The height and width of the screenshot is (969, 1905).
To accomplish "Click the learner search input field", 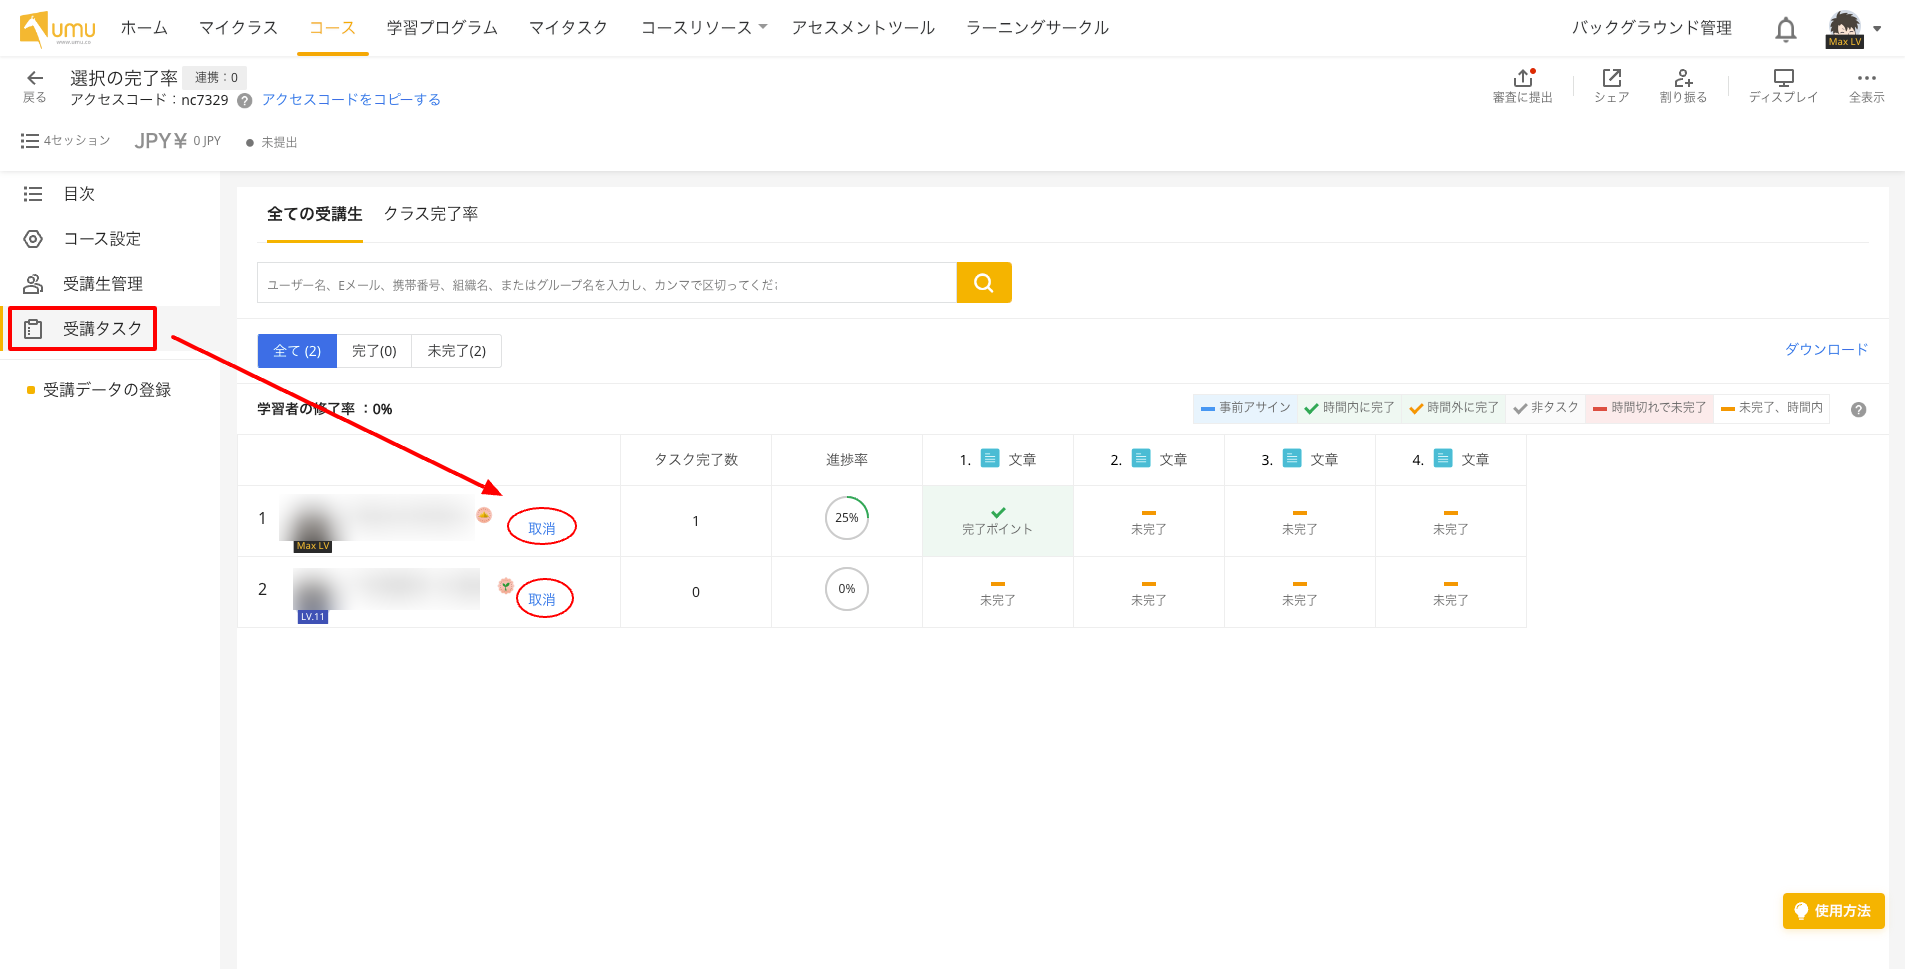I will (x=606, y=284).
